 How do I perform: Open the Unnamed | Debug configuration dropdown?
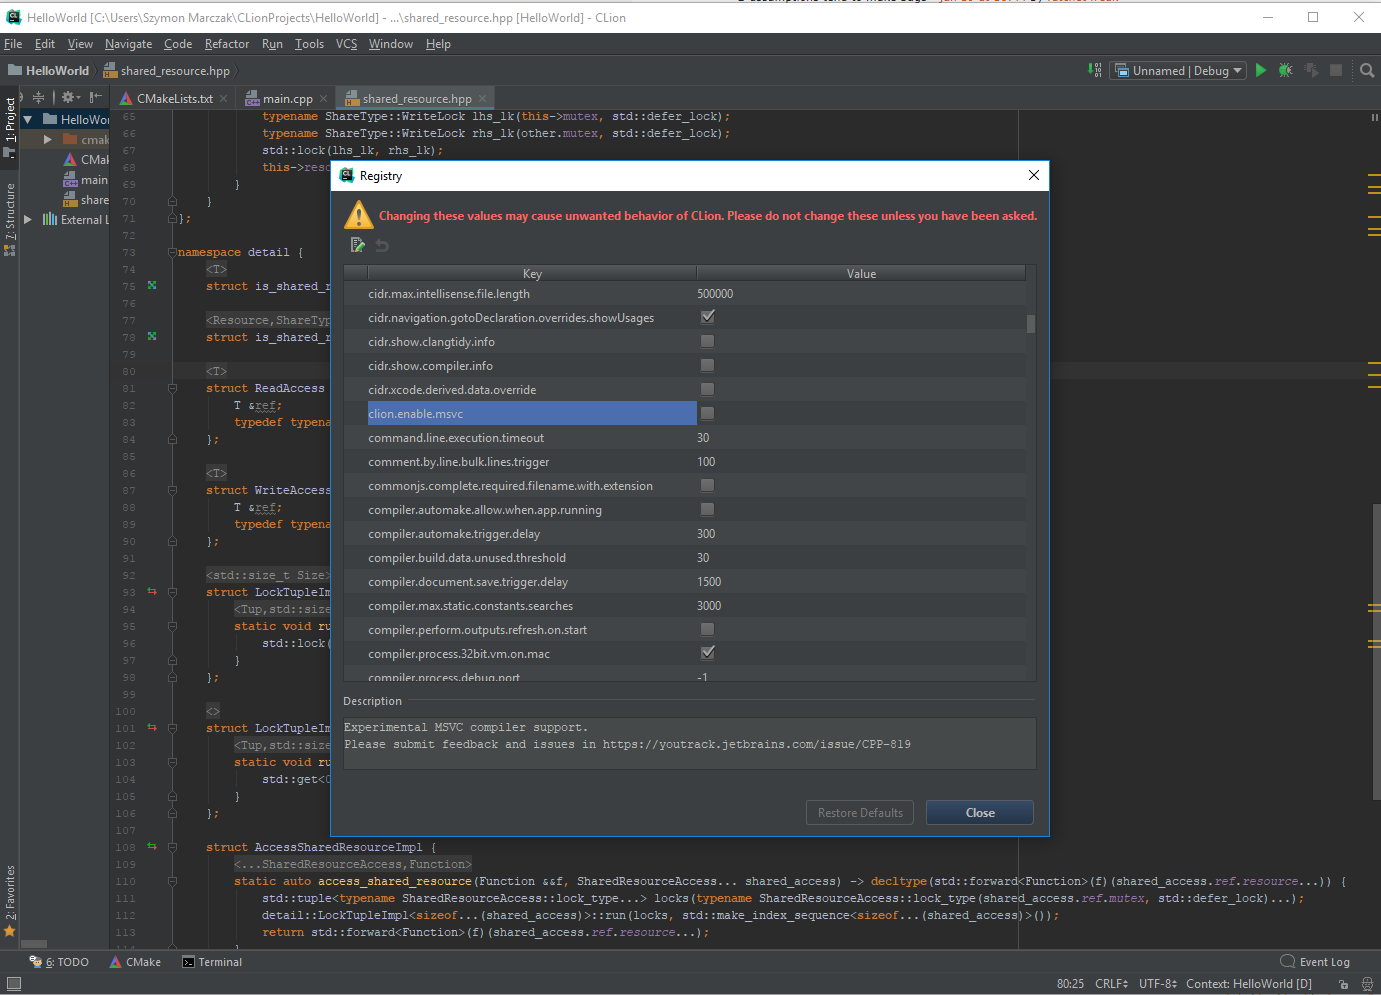(x=1178, y=70)
